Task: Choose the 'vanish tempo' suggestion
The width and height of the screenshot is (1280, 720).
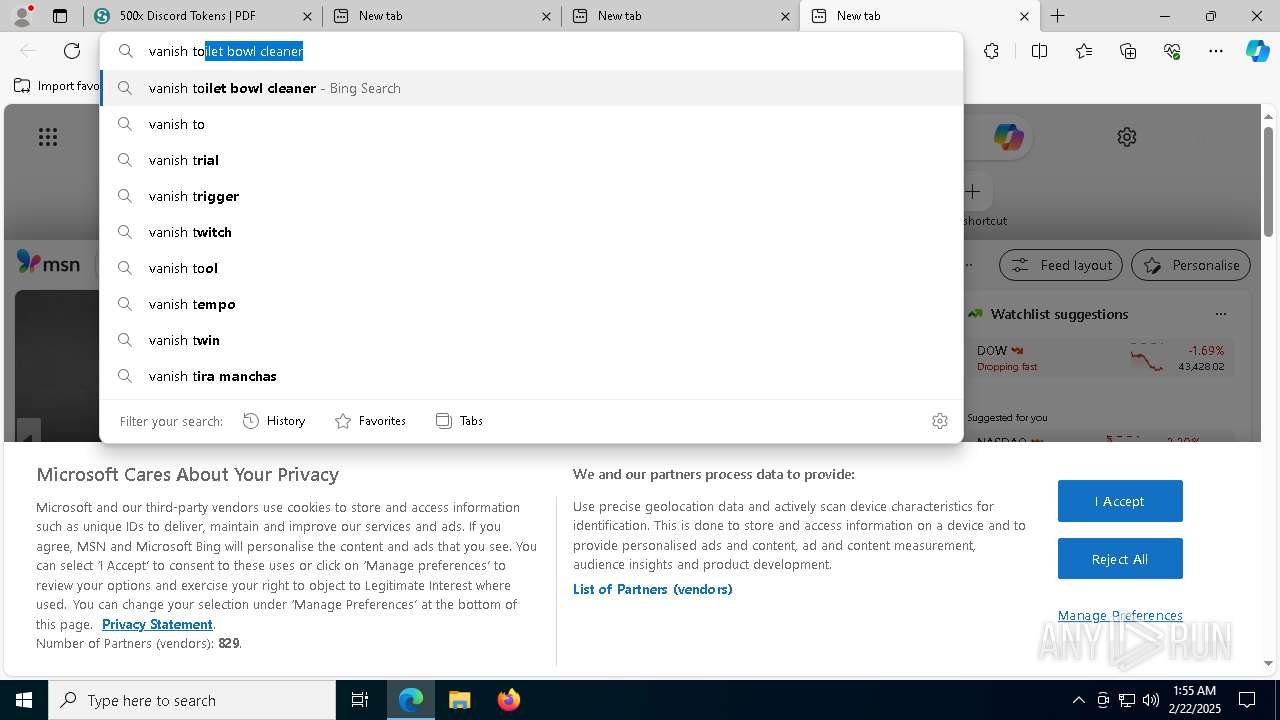Action: tap(531, 304)
